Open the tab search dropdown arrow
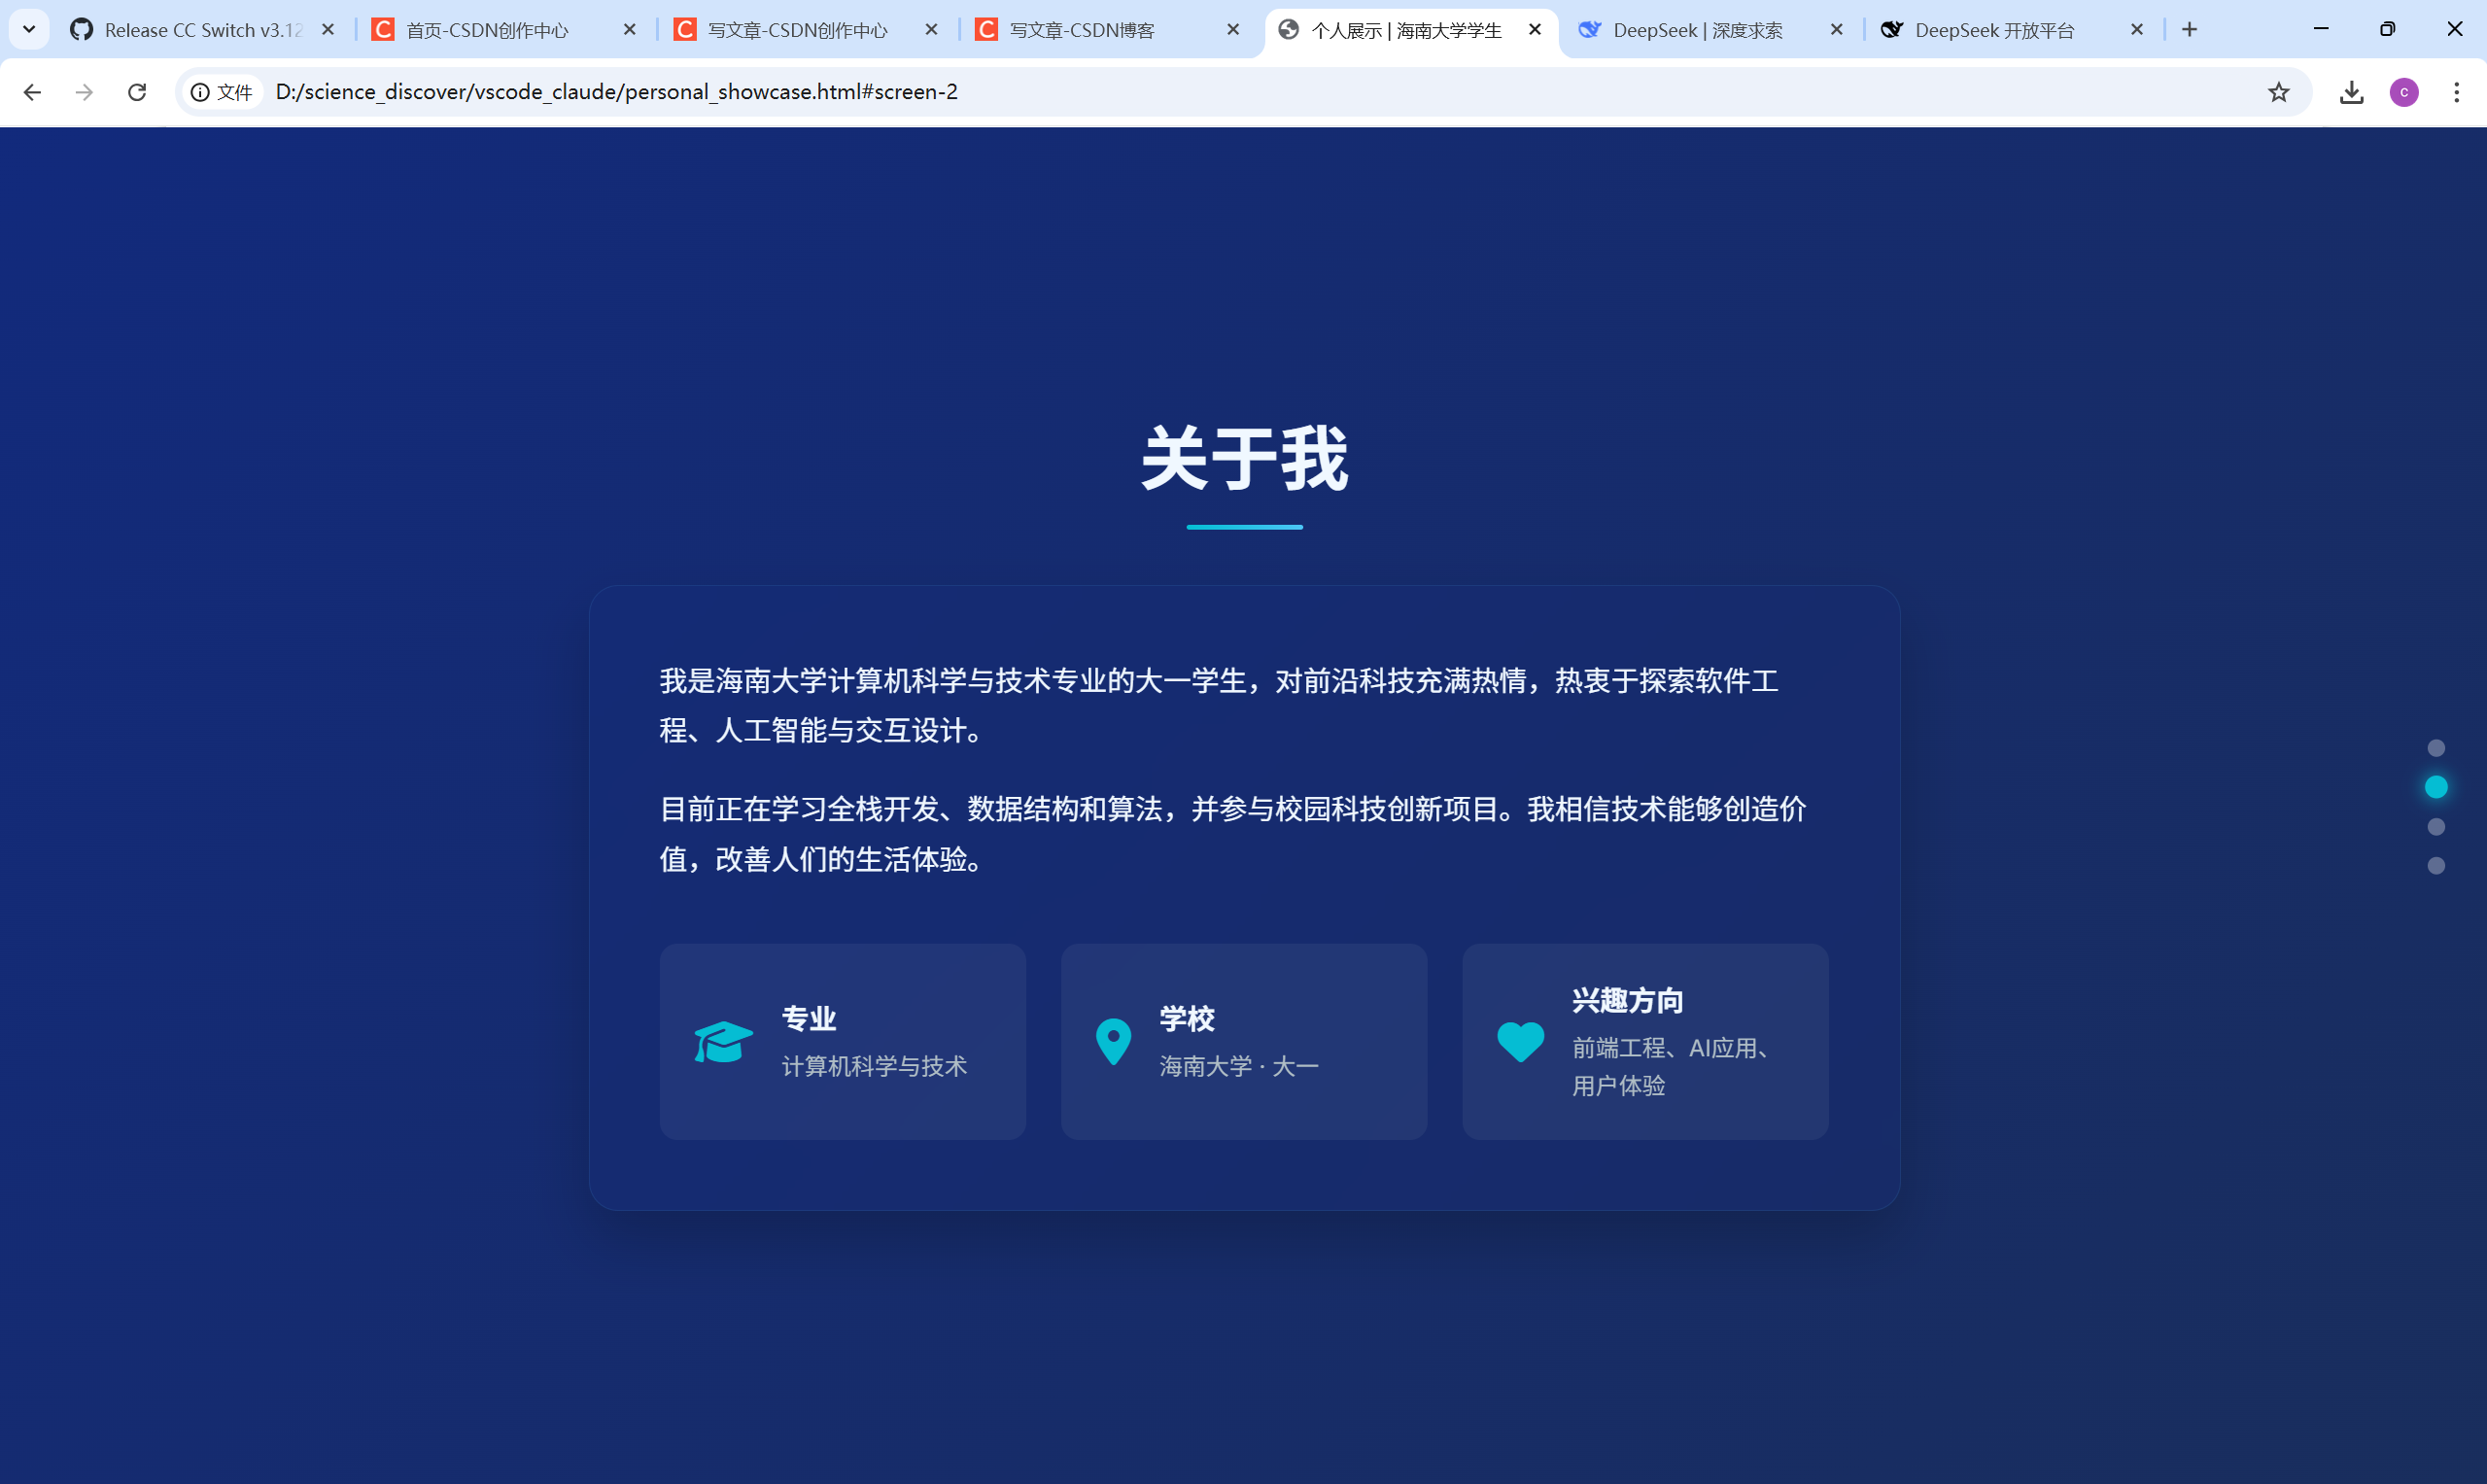The width and height of the screenshot is (2487, 1484). tap(28, 29)
